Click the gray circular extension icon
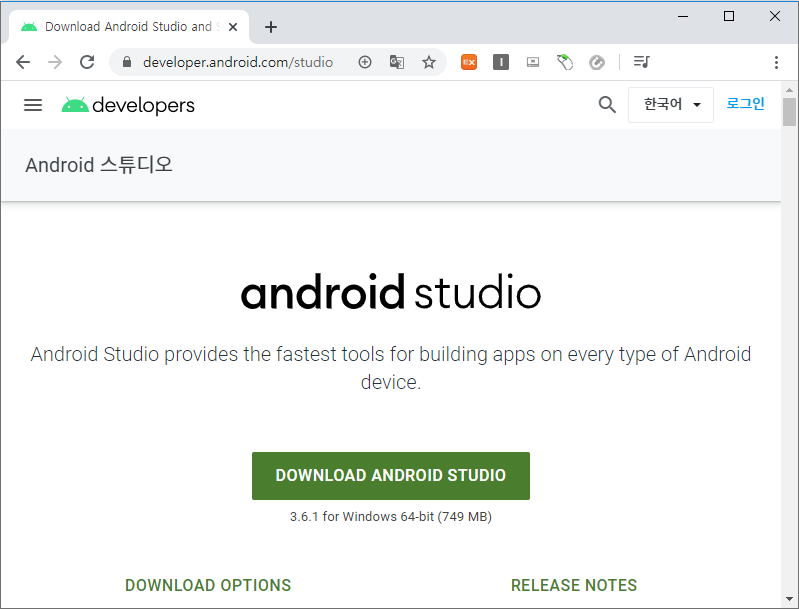799x609 pixels. 597,62
